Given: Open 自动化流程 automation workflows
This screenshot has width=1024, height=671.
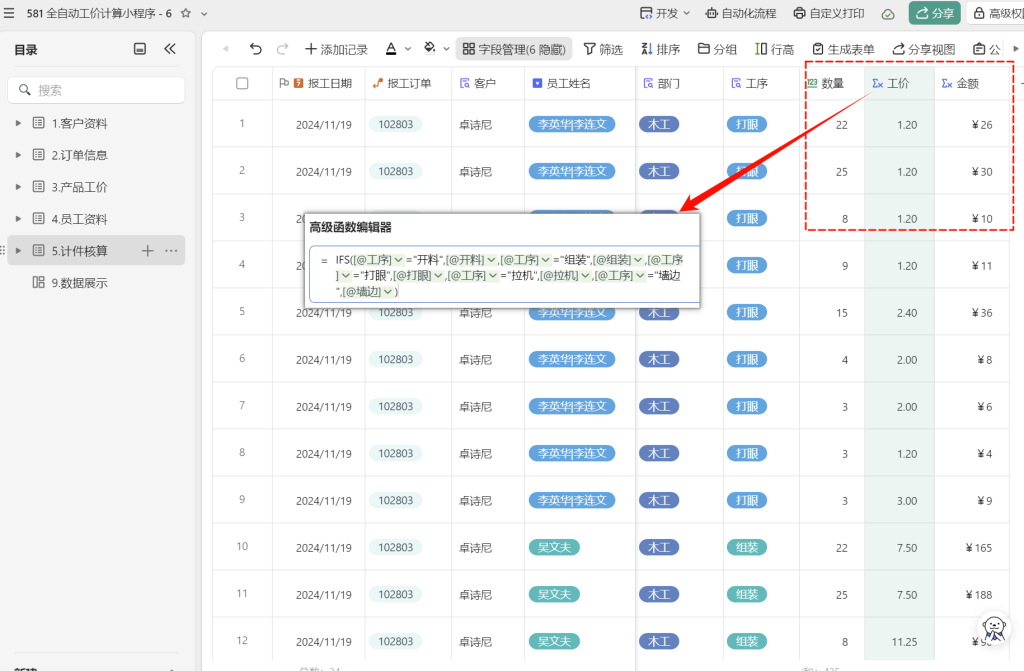Looking at the screenshot, I should pos(741,13).
